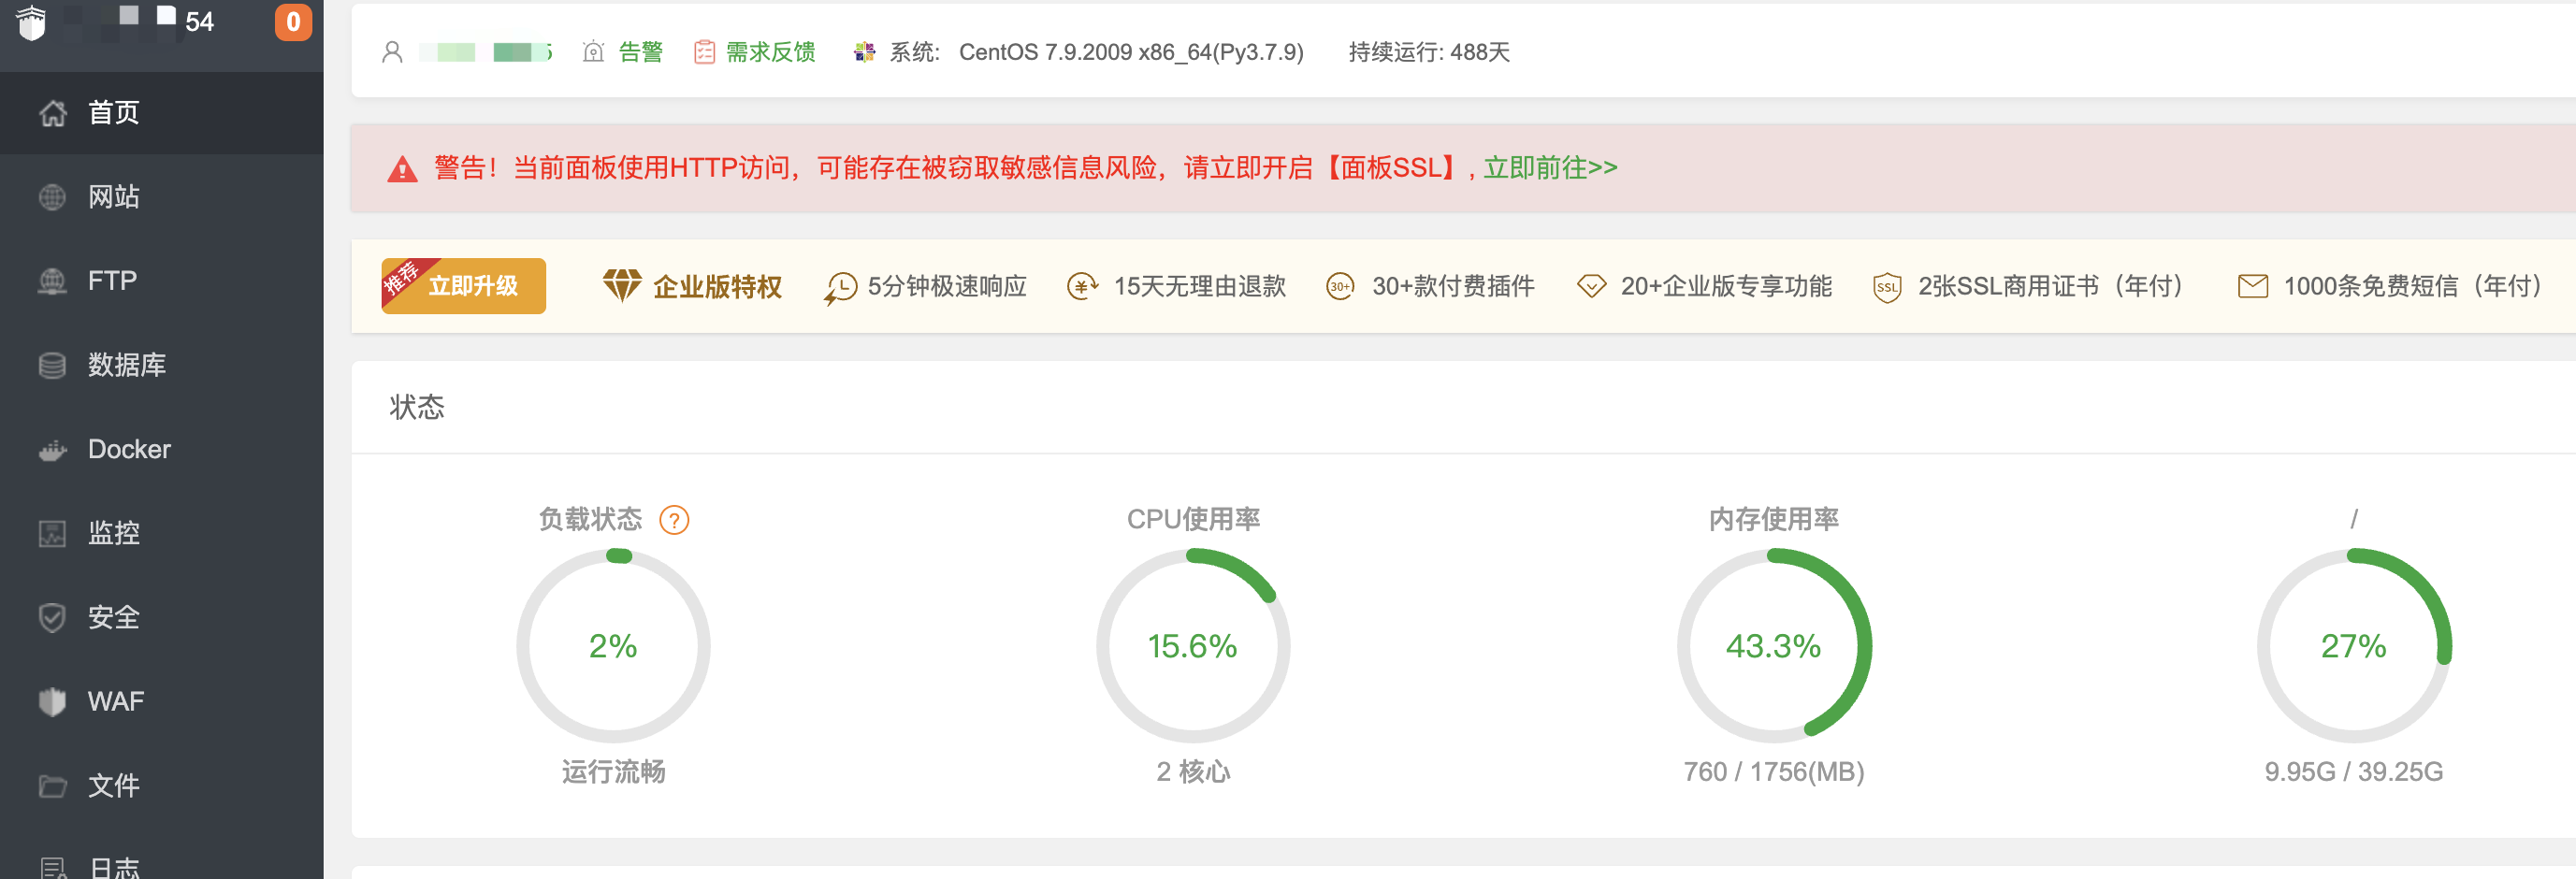The height and width of the screenshot is (879, 2576).
Task: Click the CentOS 7.9.2009 system version text
Action: click(1131, 52)
